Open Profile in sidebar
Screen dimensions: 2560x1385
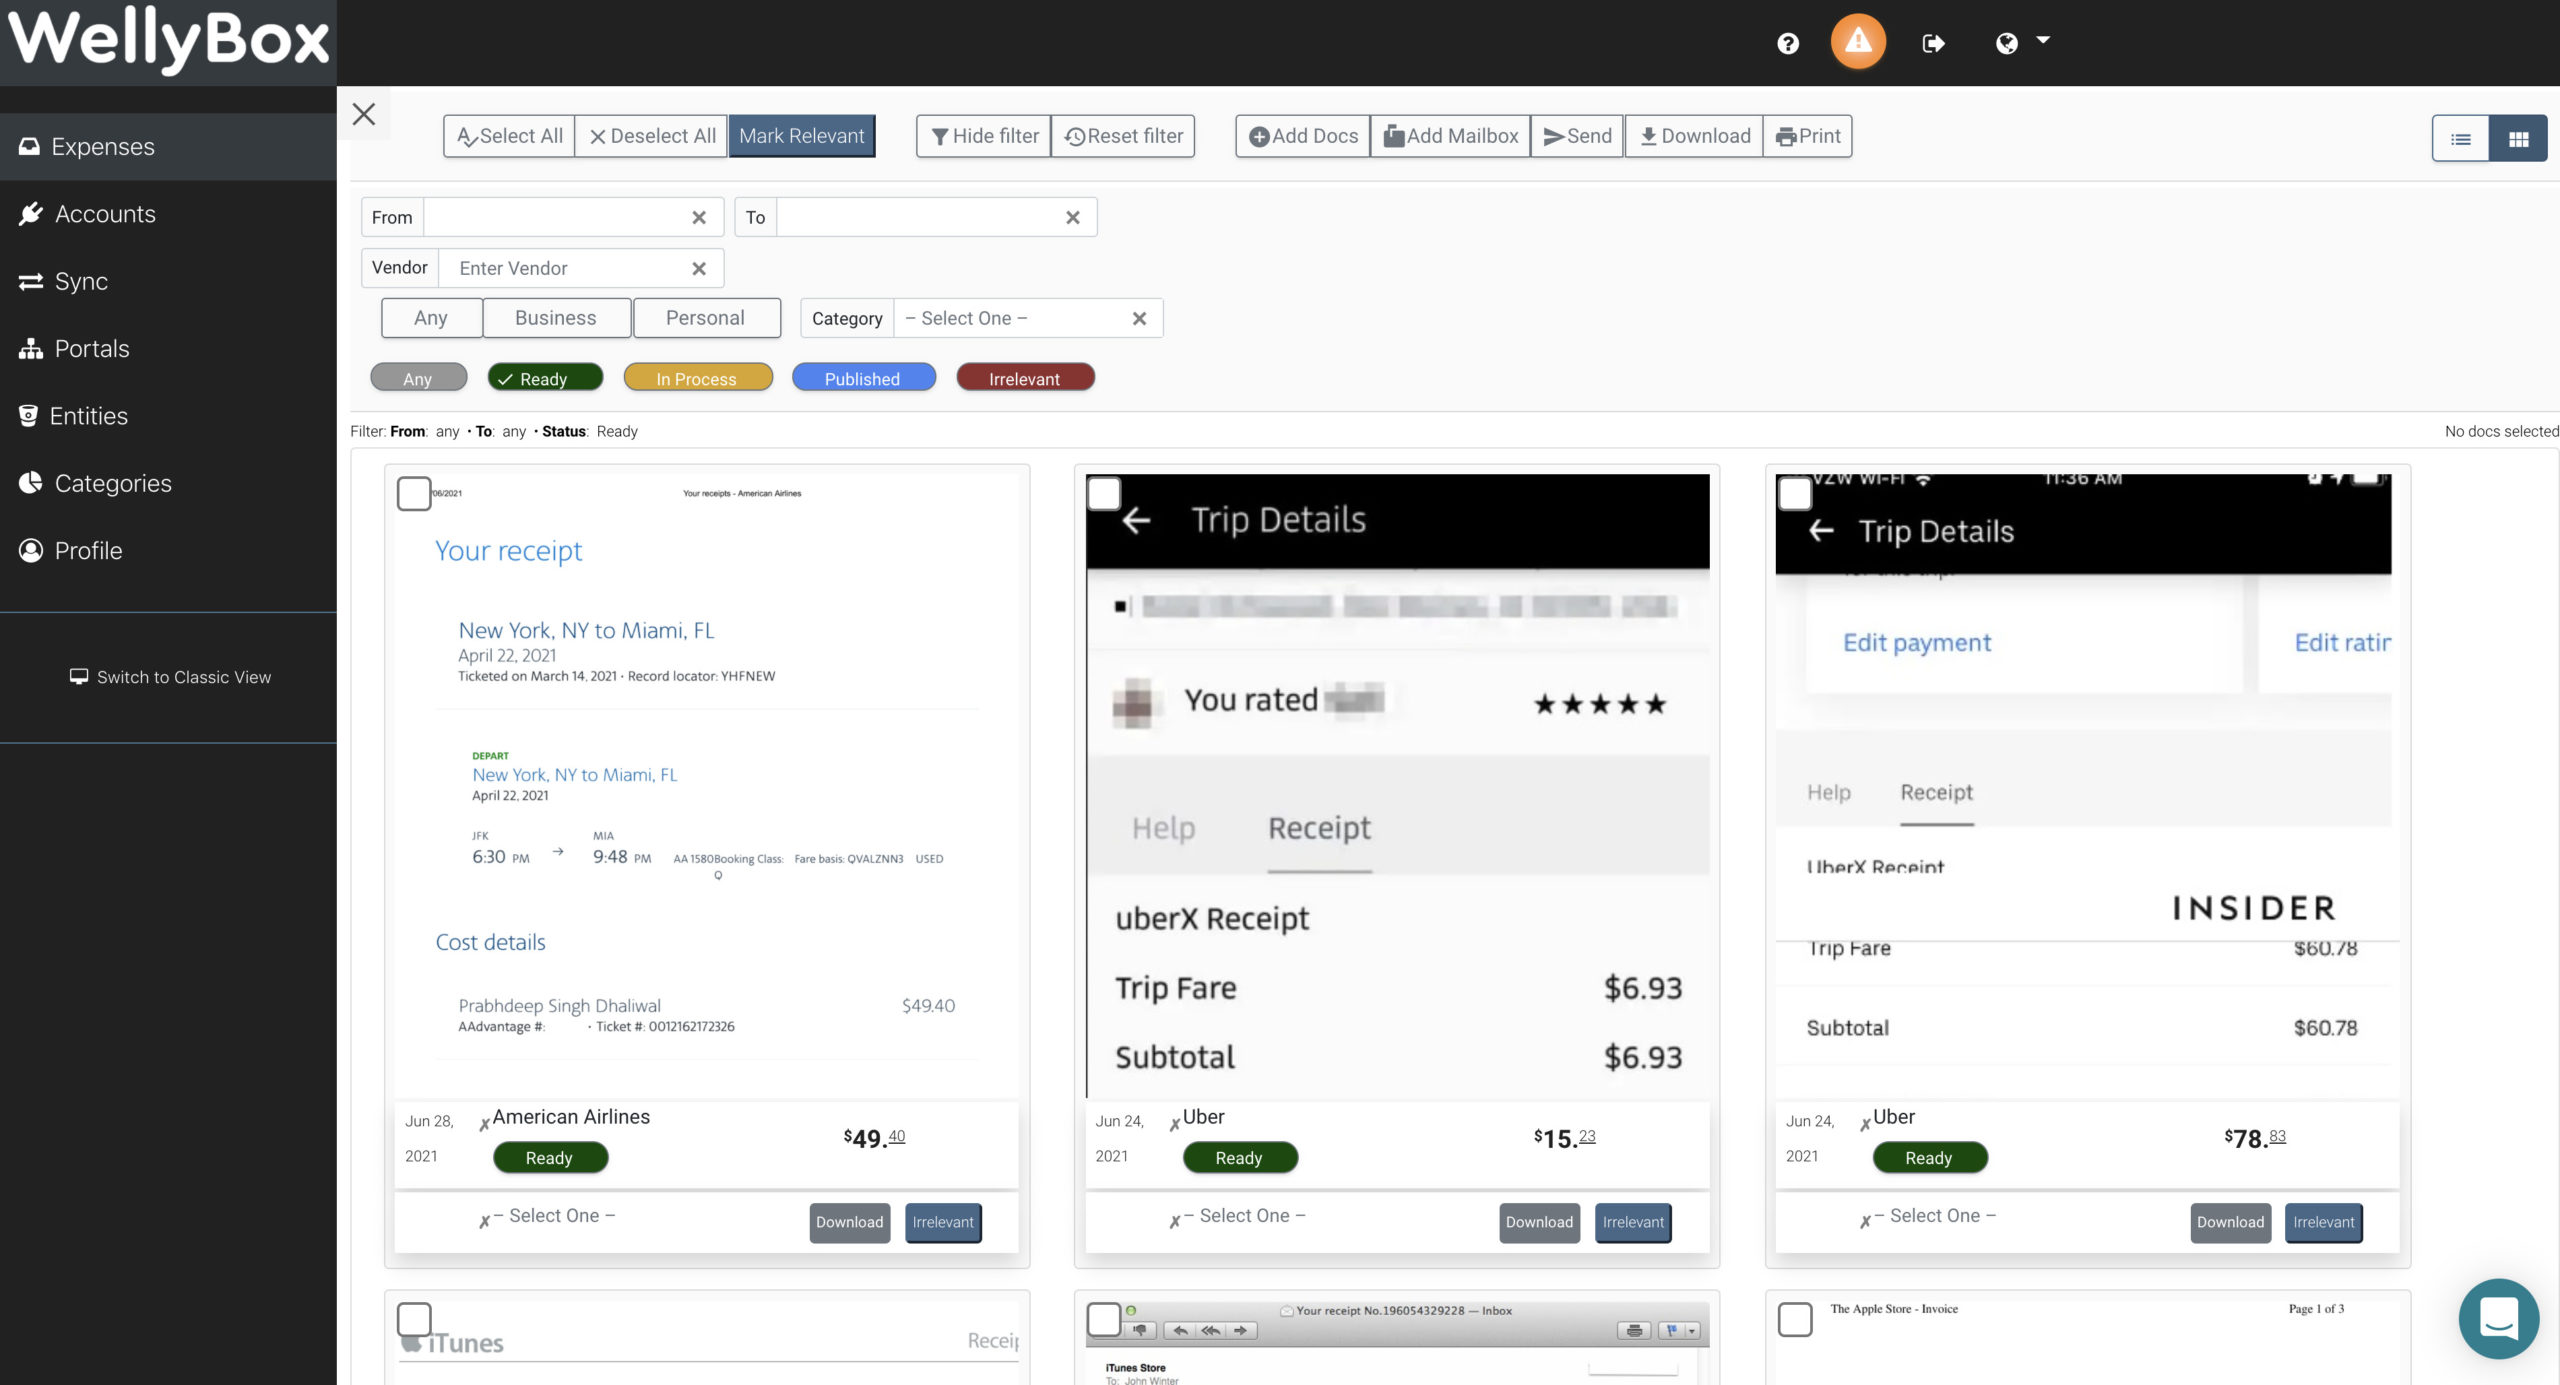(168, 550)
